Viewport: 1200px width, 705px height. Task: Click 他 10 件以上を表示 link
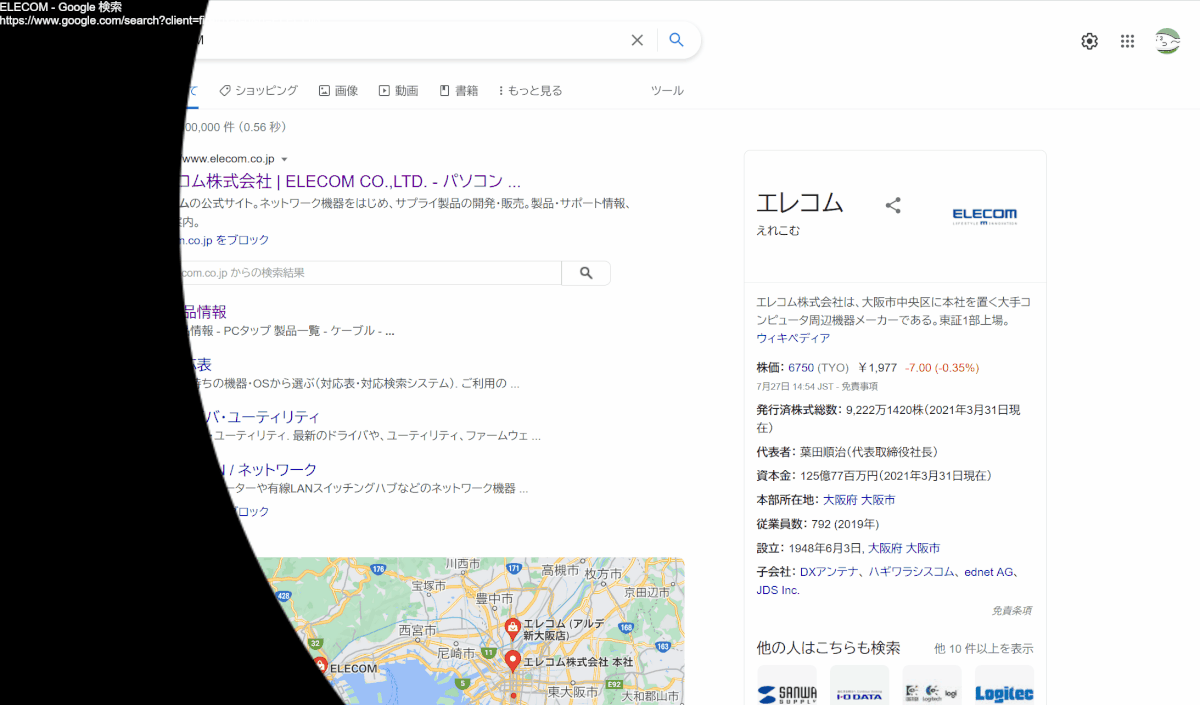point(984,648)
